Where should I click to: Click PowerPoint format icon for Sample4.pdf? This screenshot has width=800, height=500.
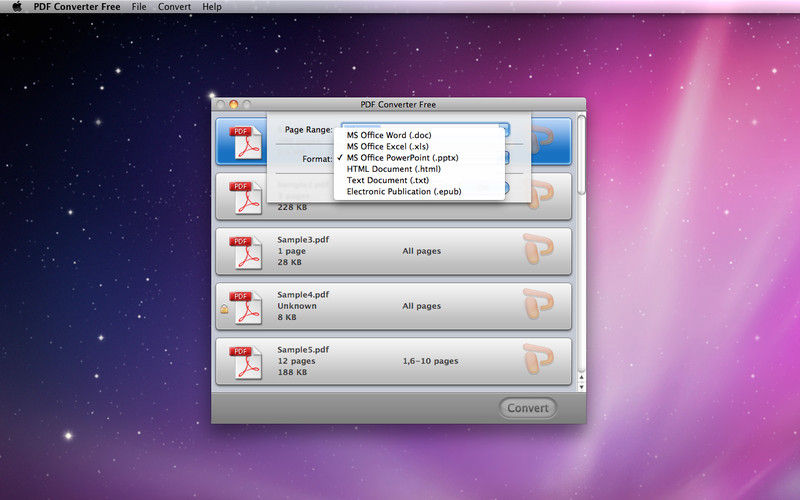pyautogui.click(x=538, y=304)
